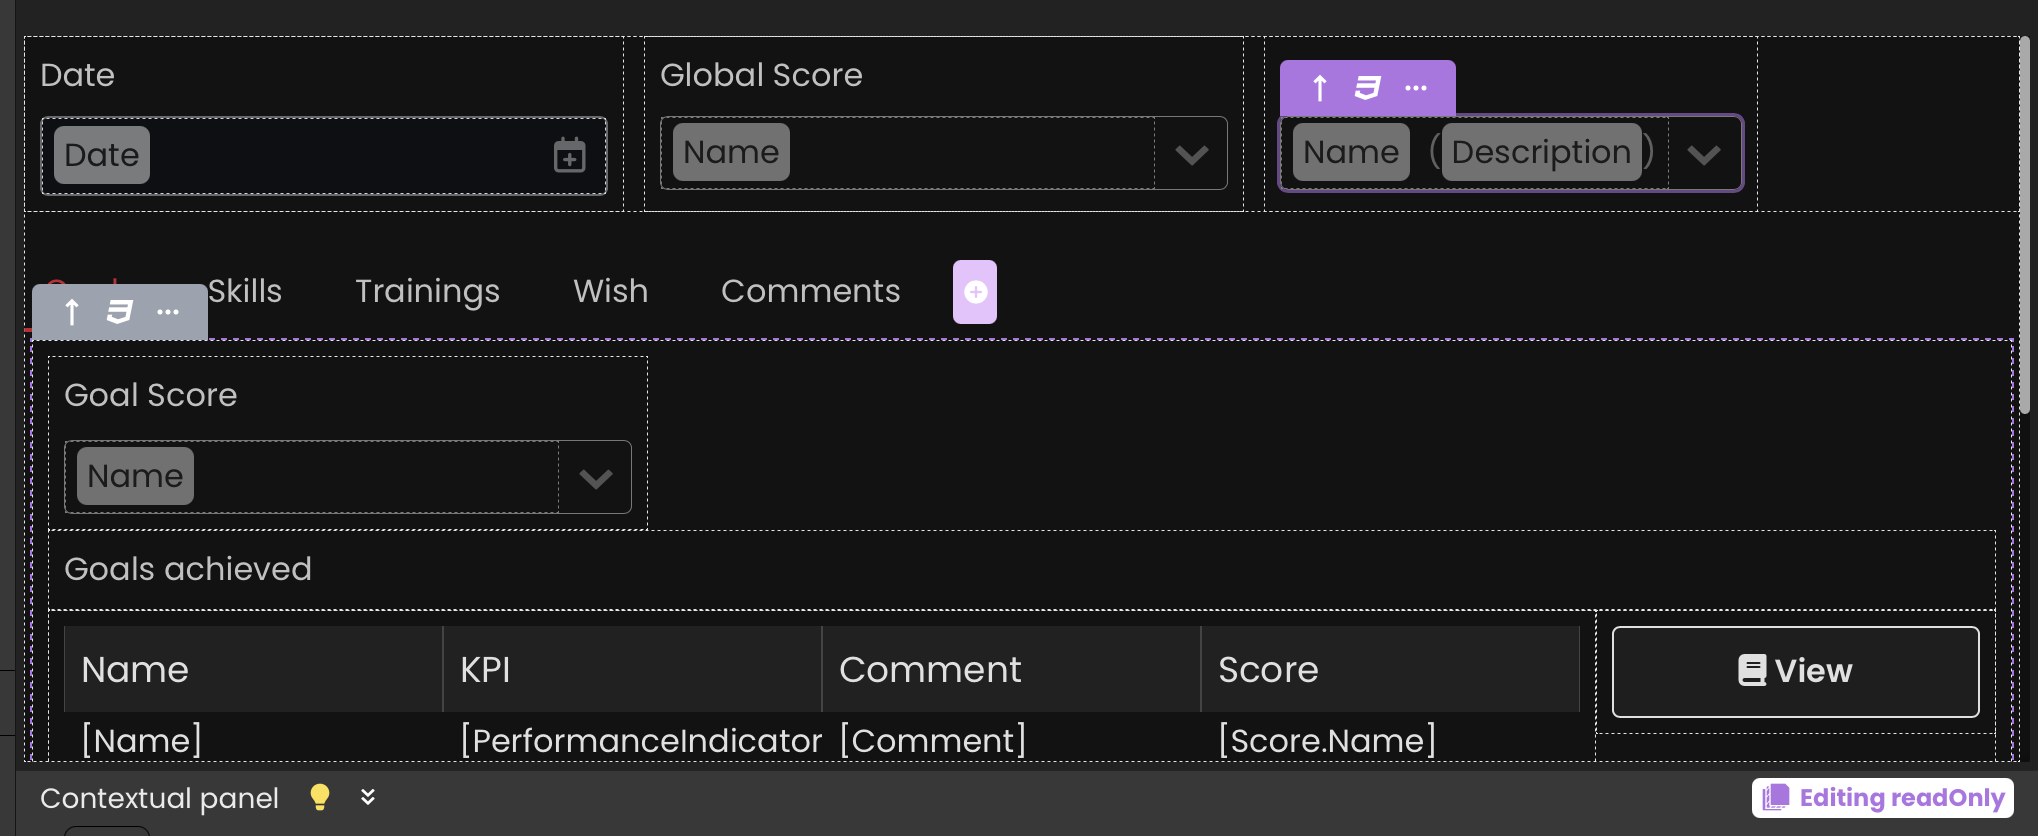Switch to the Skills tab
Screen dimensions: 2038x836
(x=246, y=291)
